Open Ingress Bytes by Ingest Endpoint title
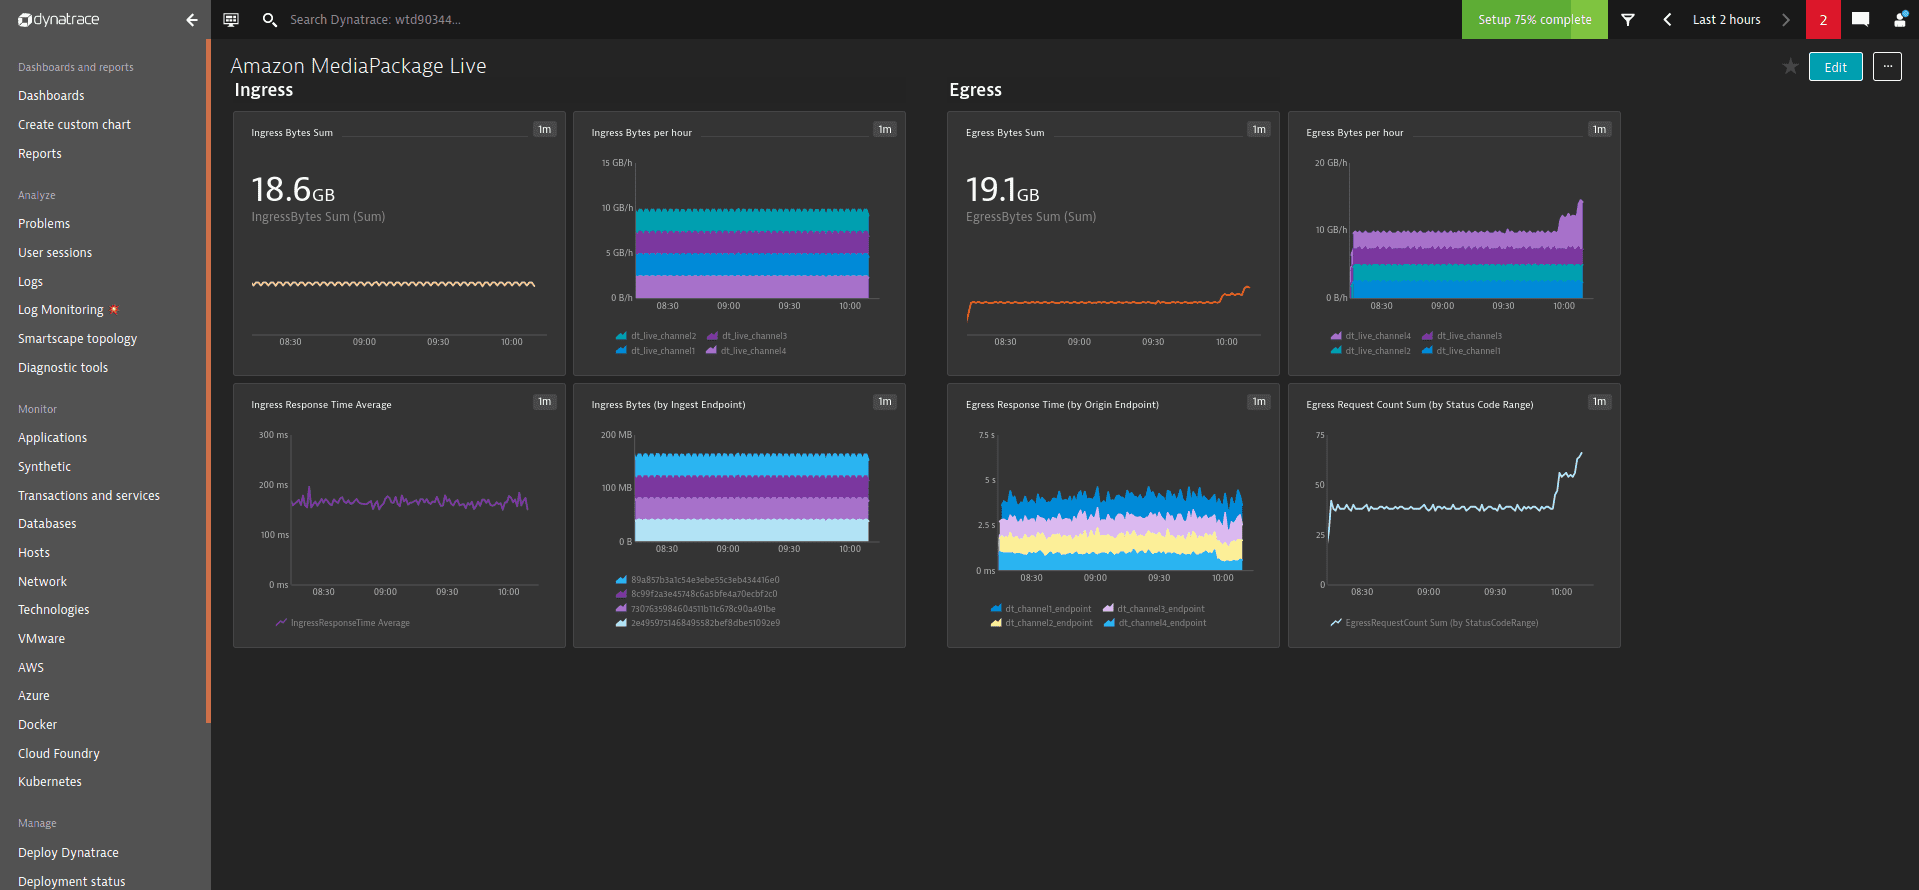 point(668,405)
